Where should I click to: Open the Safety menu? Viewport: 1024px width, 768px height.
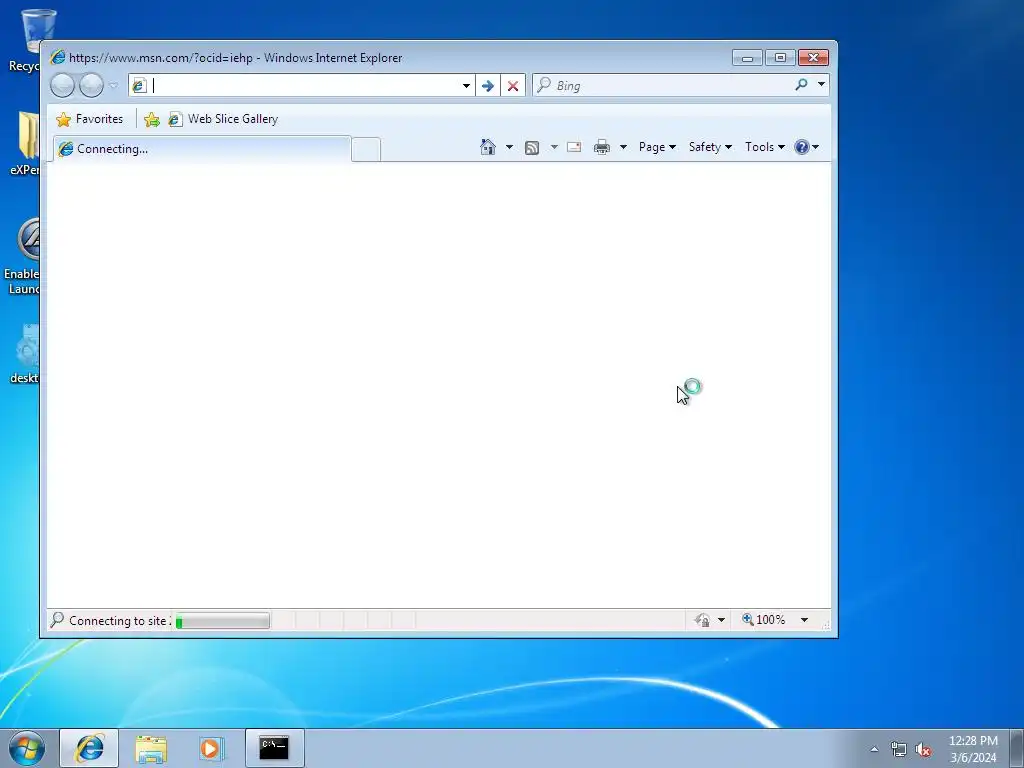coord(710,147)
